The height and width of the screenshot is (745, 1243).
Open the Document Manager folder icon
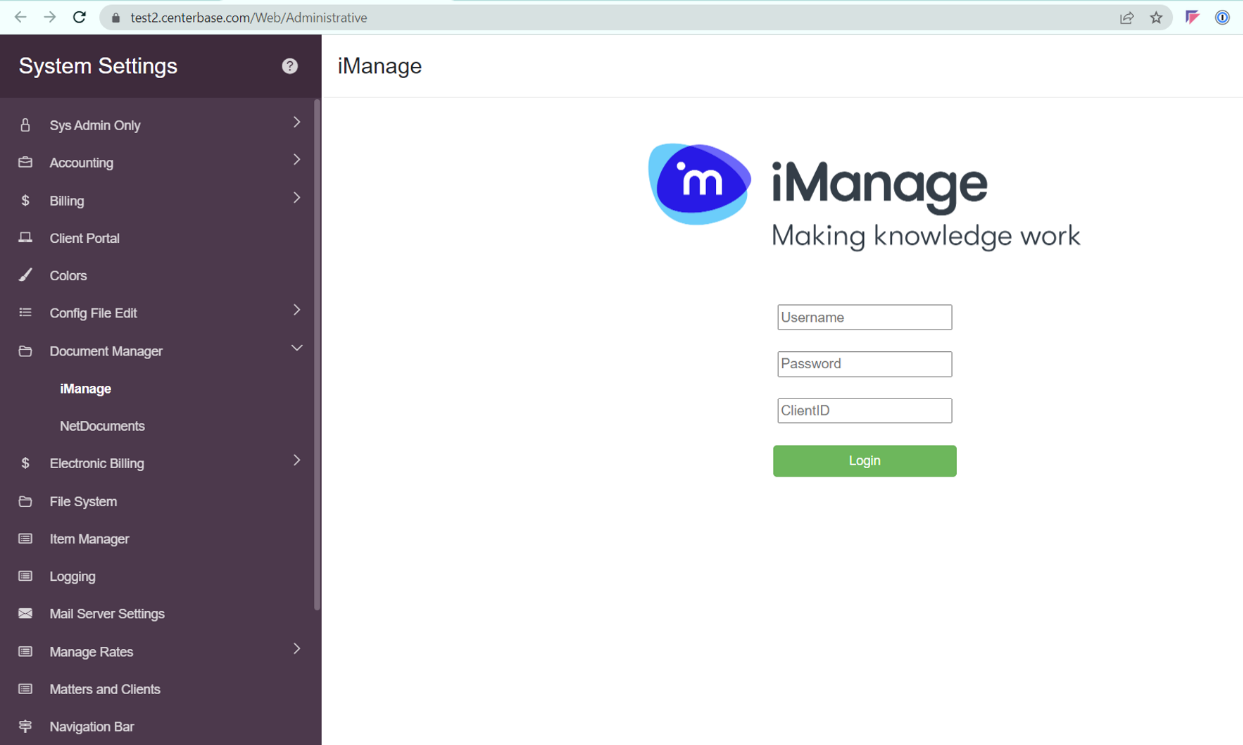pyautogui.click(x=25, y=351)
